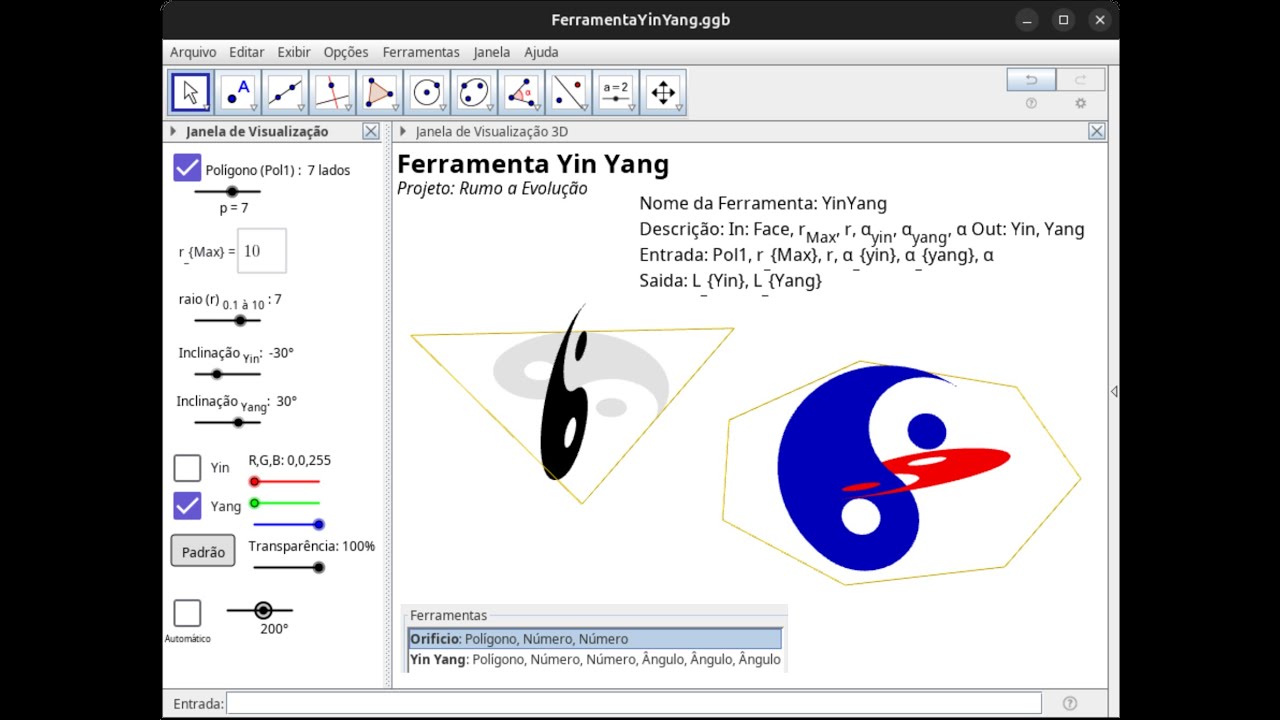Viewport: 1280px width, 720px height.
Task: Open the Angle tool dropdown arrow
Action: tap(537, 108)
